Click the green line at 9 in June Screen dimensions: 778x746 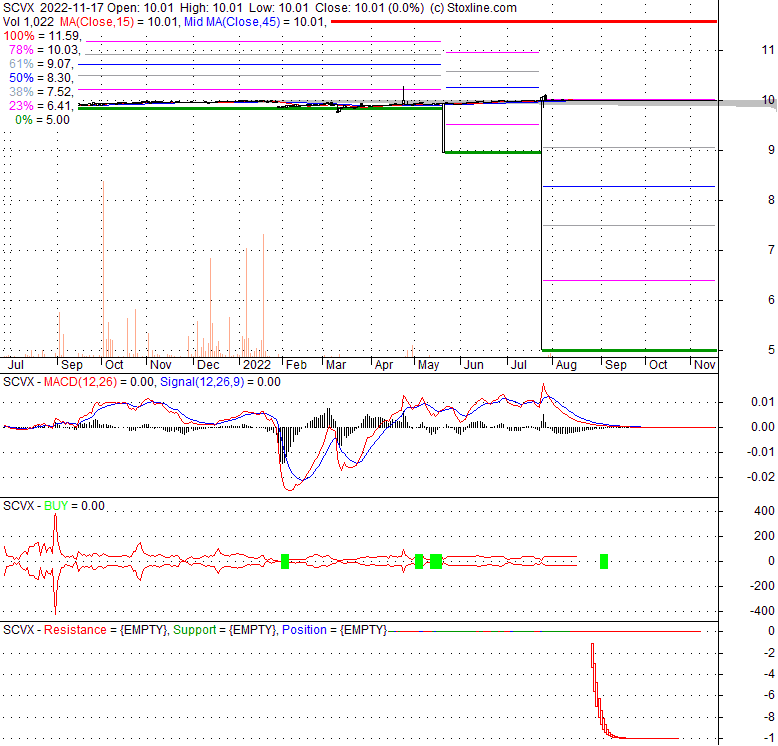coord(493,152)
